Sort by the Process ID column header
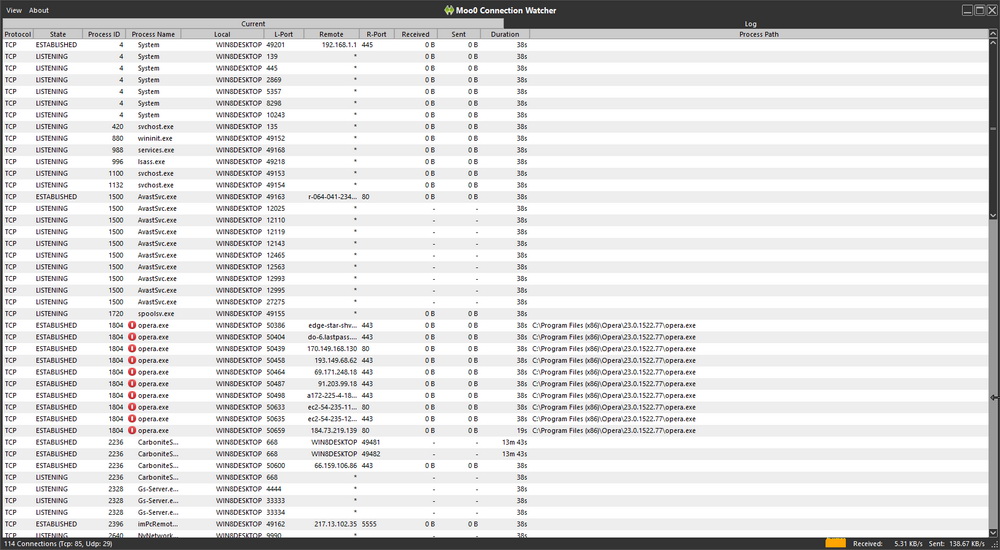Screen dimensions: 1000x550 click(104, 34)
